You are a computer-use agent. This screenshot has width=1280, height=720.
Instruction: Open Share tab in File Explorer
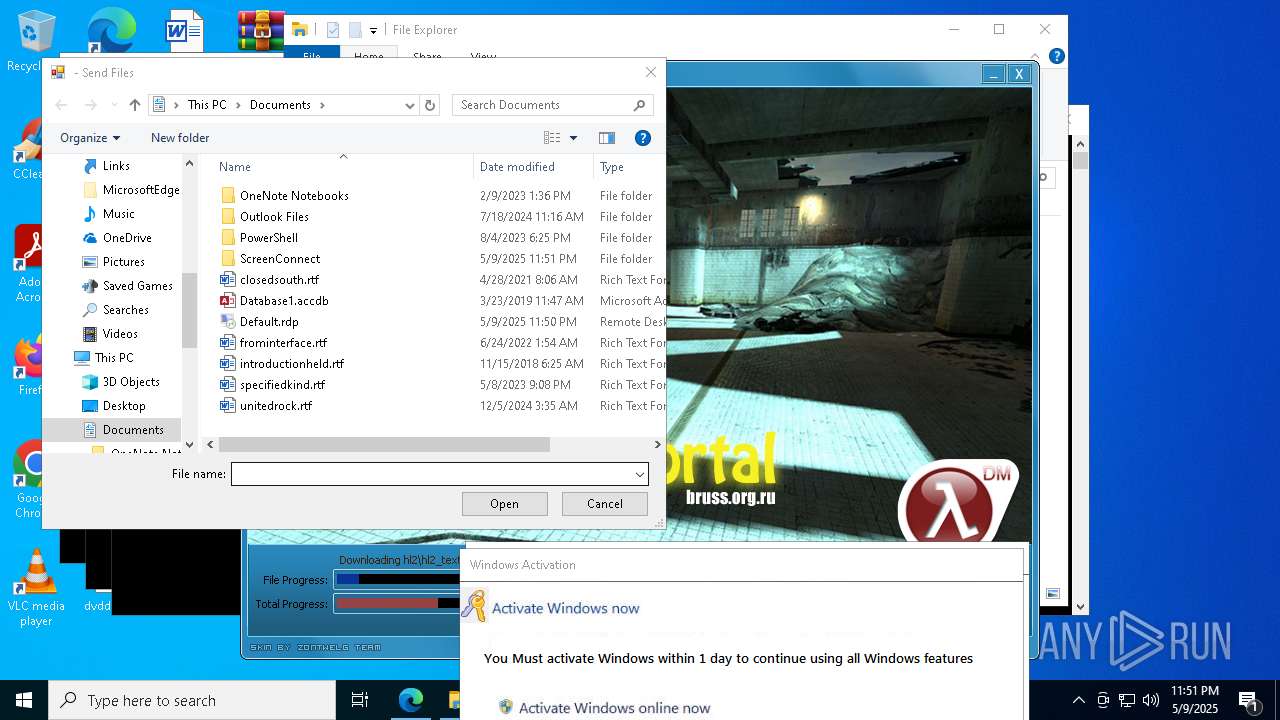click(427, 57)
